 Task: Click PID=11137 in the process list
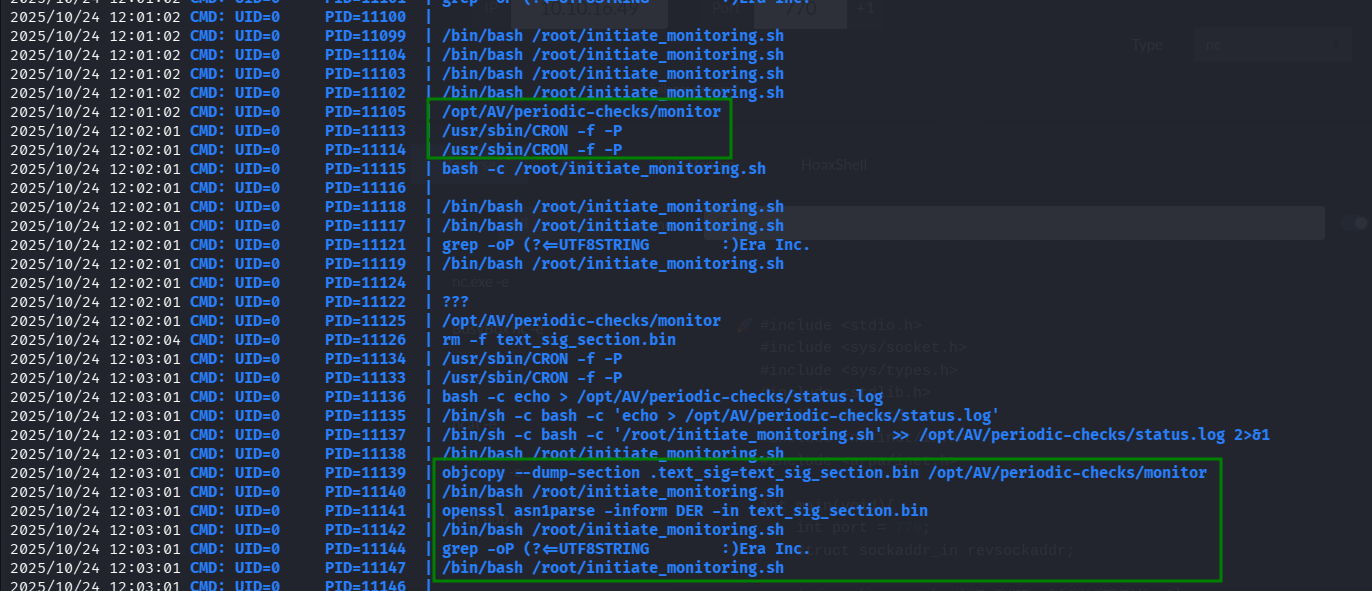point(365,434)
